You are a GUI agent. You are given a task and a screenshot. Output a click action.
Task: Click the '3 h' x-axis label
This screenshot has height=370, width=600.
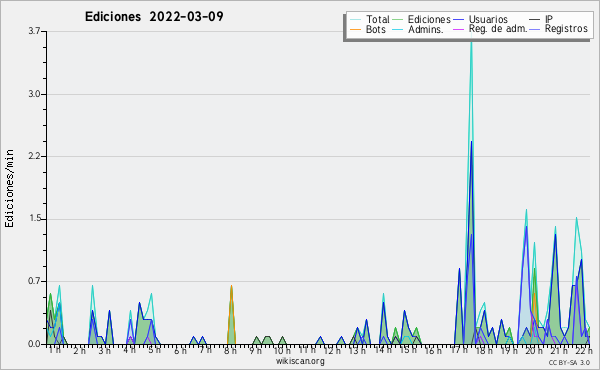point(104,351)
